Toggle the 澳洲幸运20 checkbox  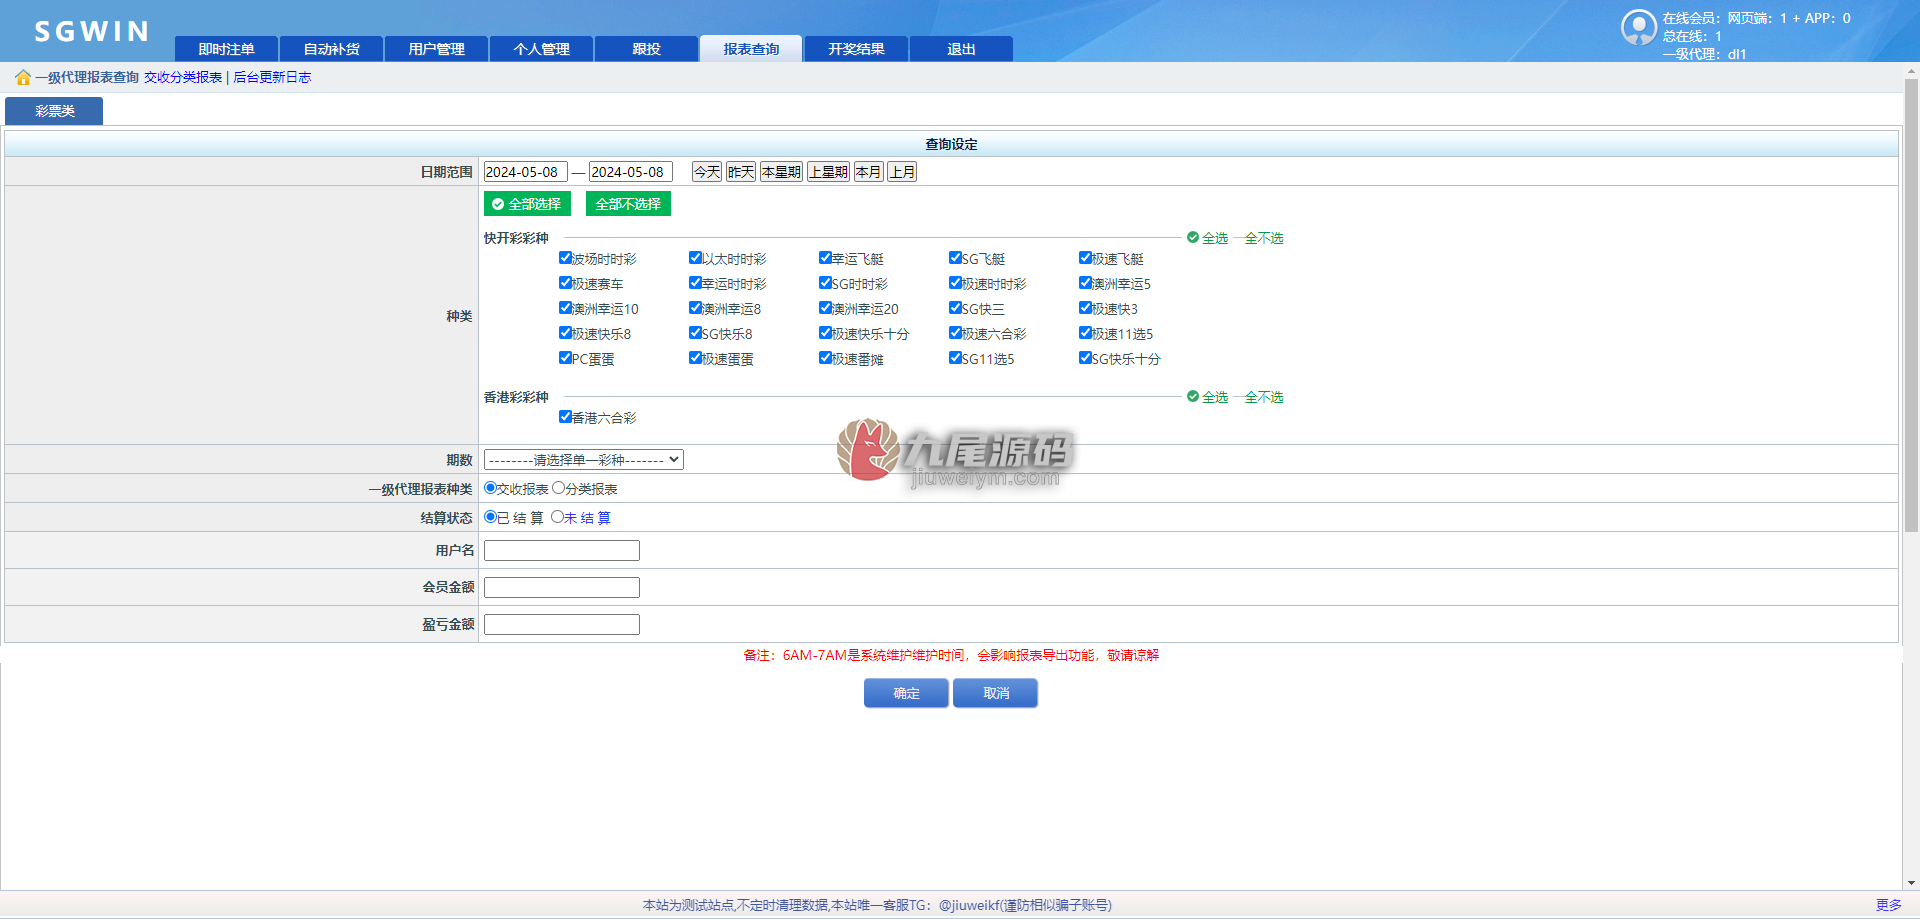tap(825, 308)
